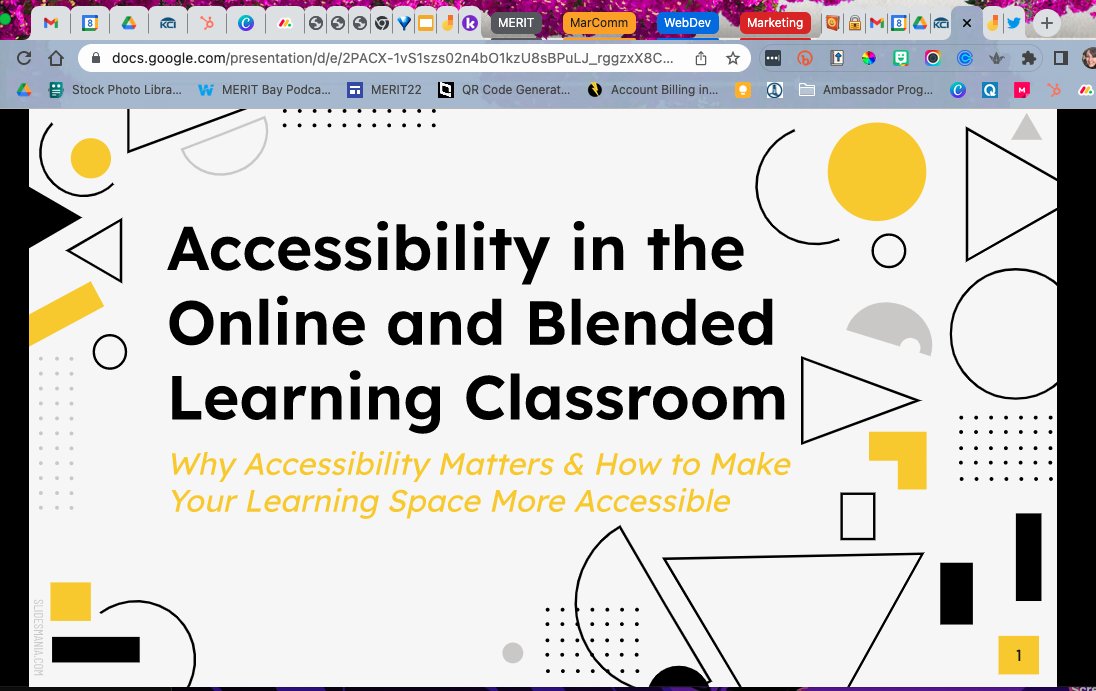This screenshot has height=691, width=1096.
Task: Bookmark this page with the star icon
Action: click(733, 58)
